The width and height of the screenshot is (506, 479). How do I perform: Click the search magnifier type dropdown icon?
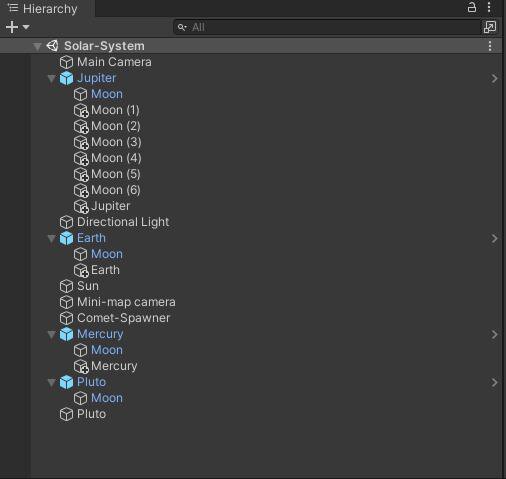(x=182, y=27)
